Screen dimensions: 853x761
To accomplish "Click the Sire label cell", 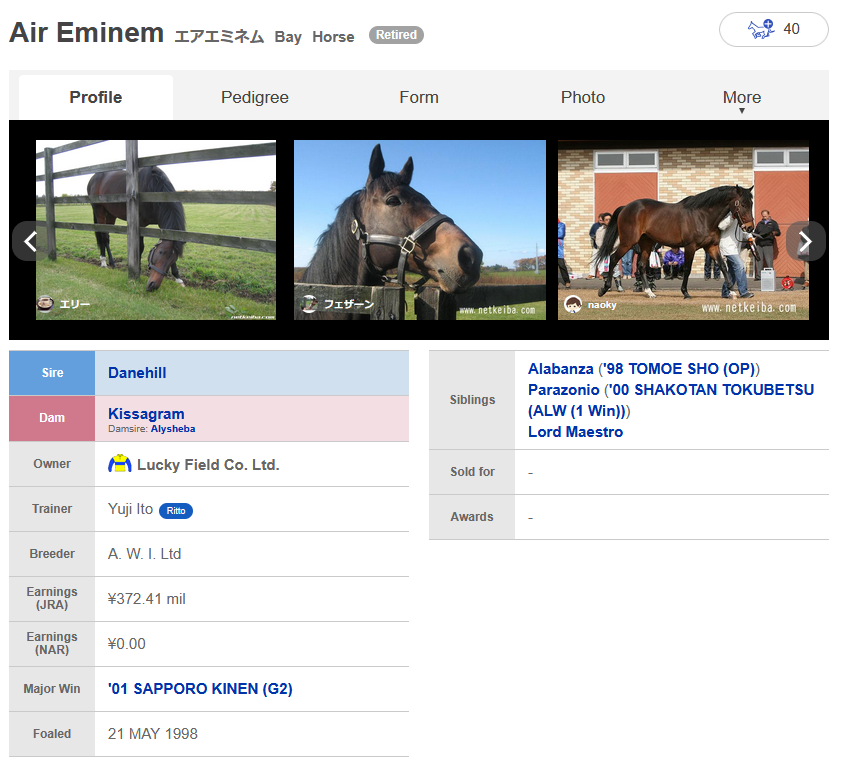I will pos(52,373).
